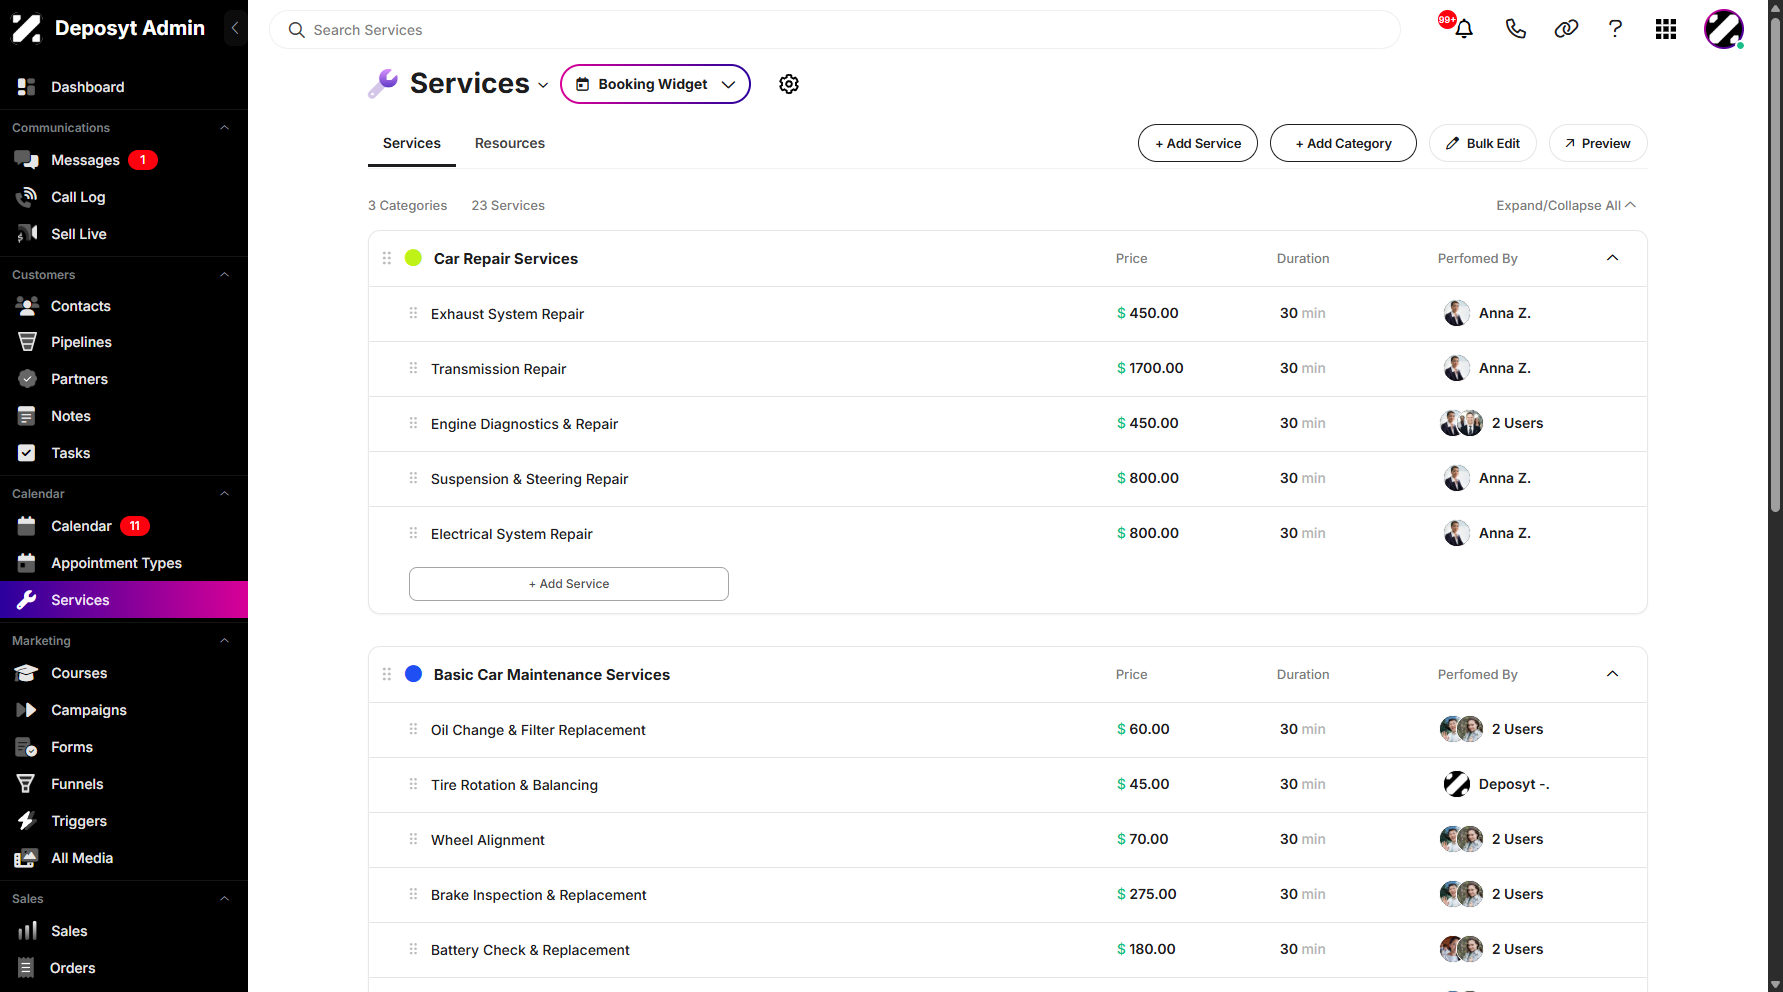Open the user profile avatar

[x=1724, y=29]
